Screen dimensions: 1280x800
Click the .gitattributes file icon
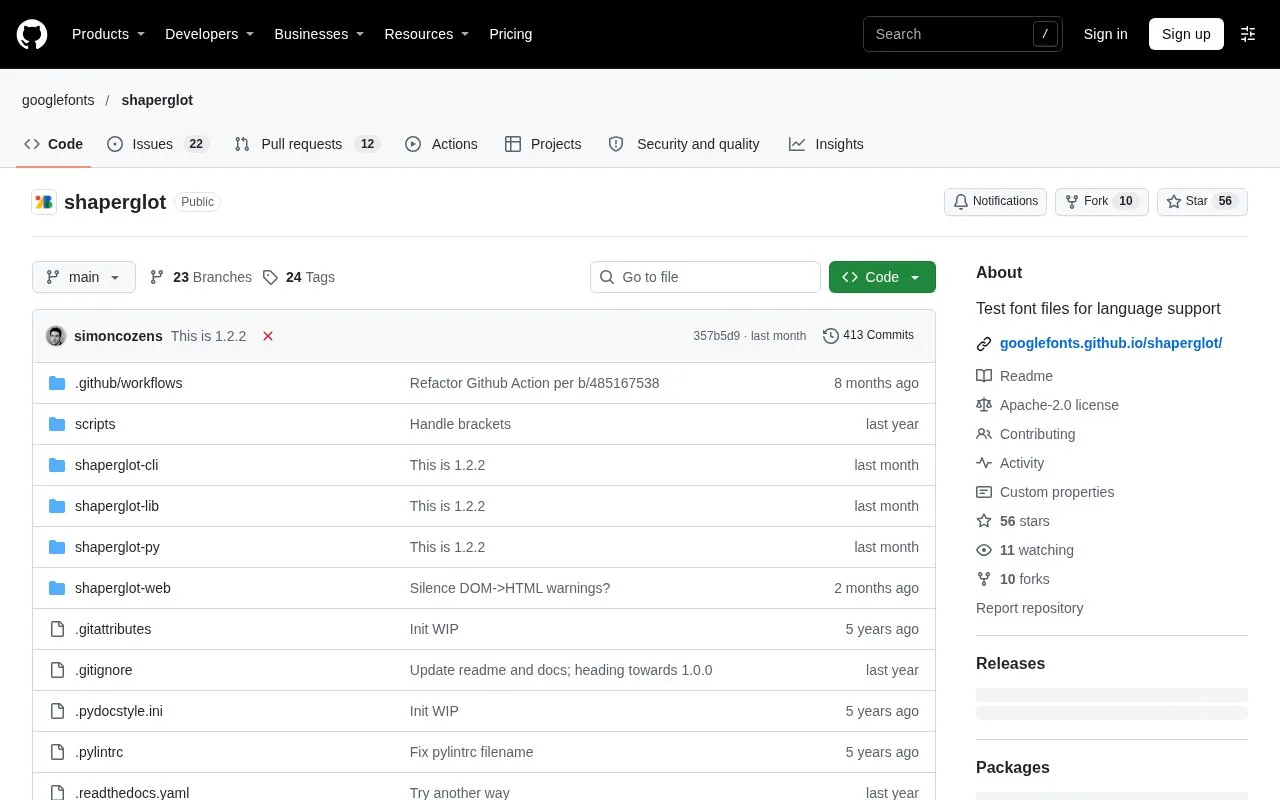pos(57,629)
